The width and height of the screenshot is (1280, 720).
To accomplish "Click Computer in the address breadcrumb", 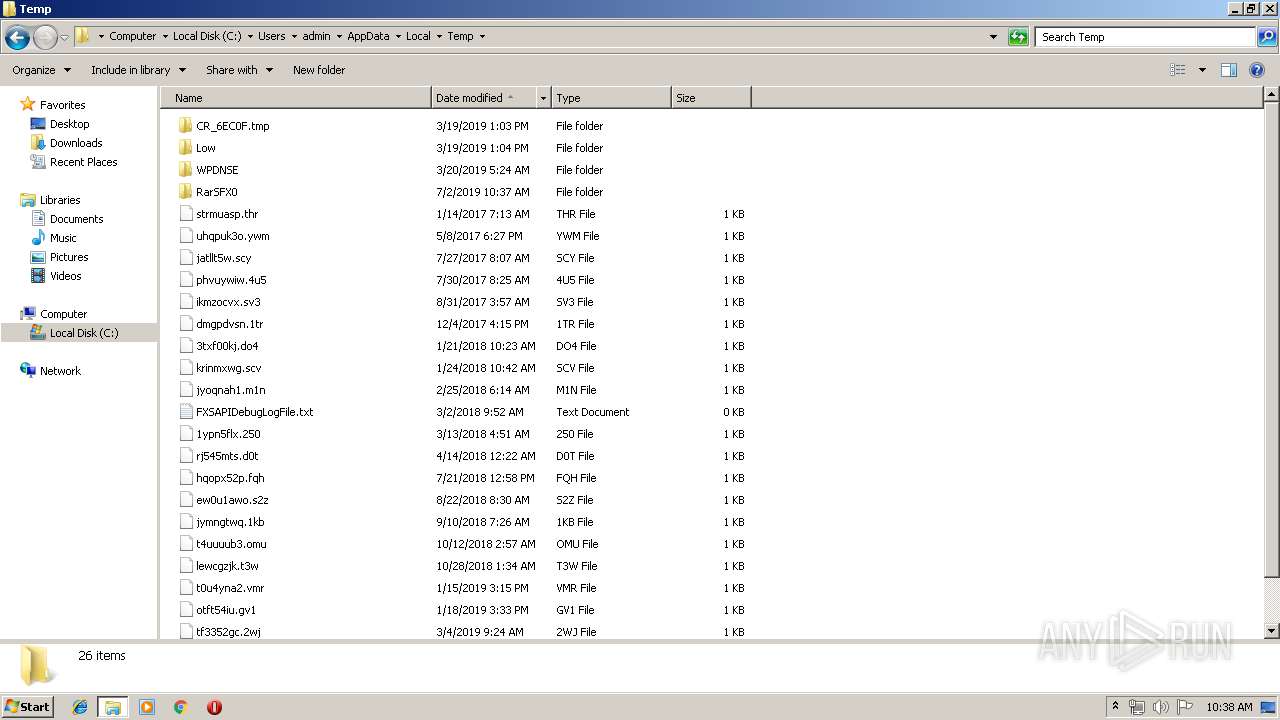I will (133, 36).
